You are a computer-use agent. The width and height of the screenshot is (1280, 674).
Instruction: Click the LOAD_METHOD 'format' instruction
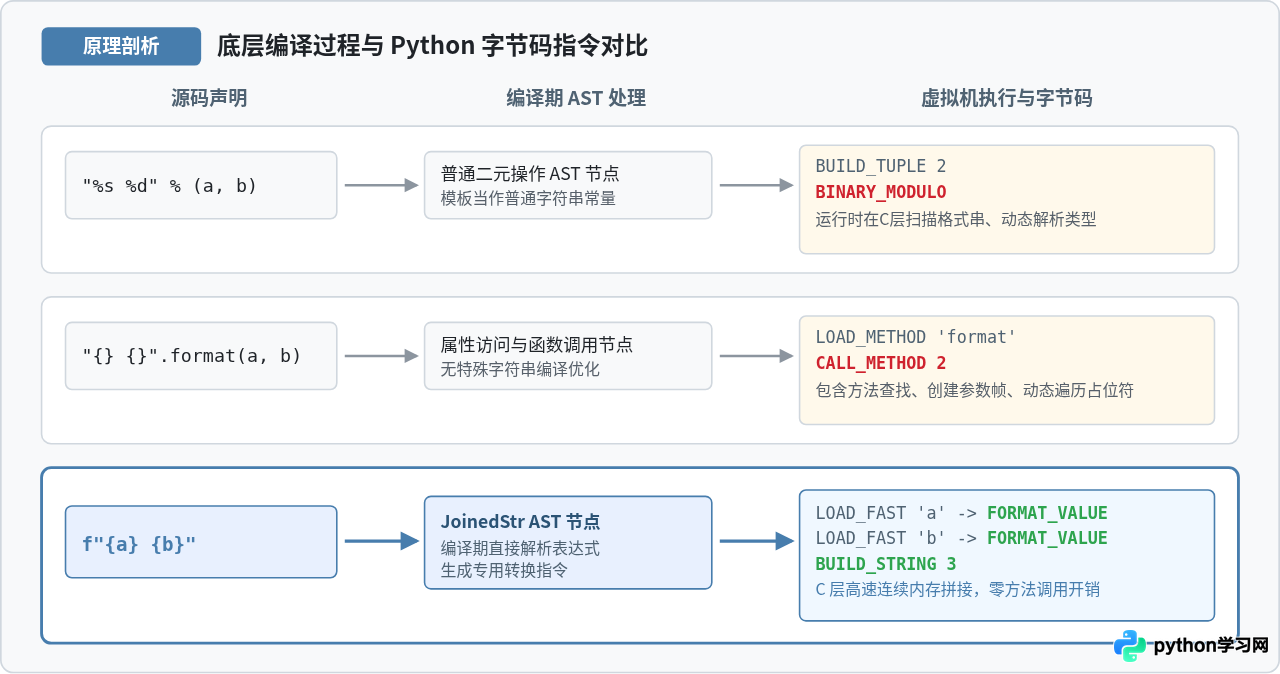[916, 337]
